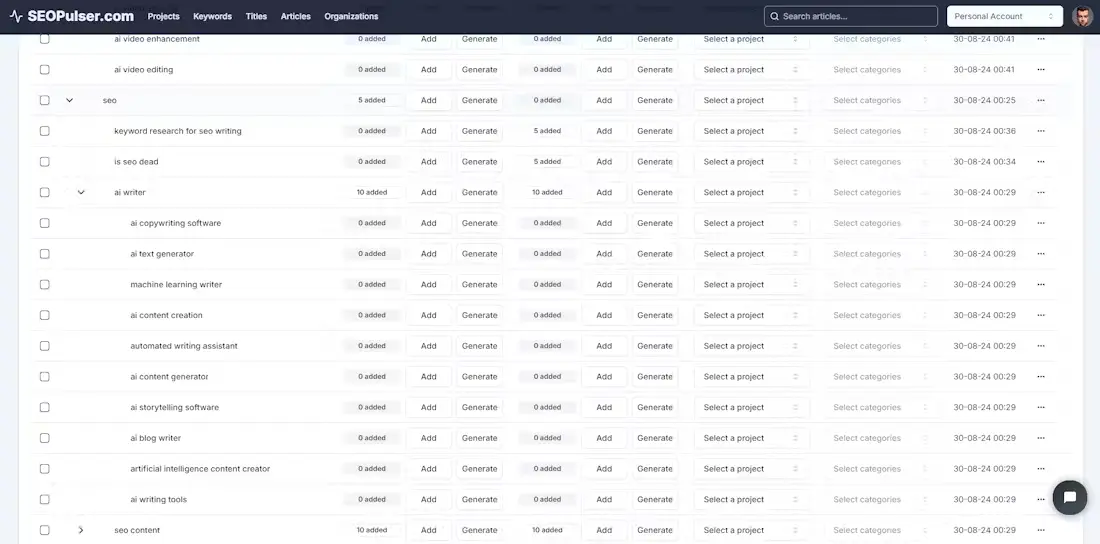Go to the Keywords menu item
The height and width of the screenshot is (544, 1100).
coord(212,16)
